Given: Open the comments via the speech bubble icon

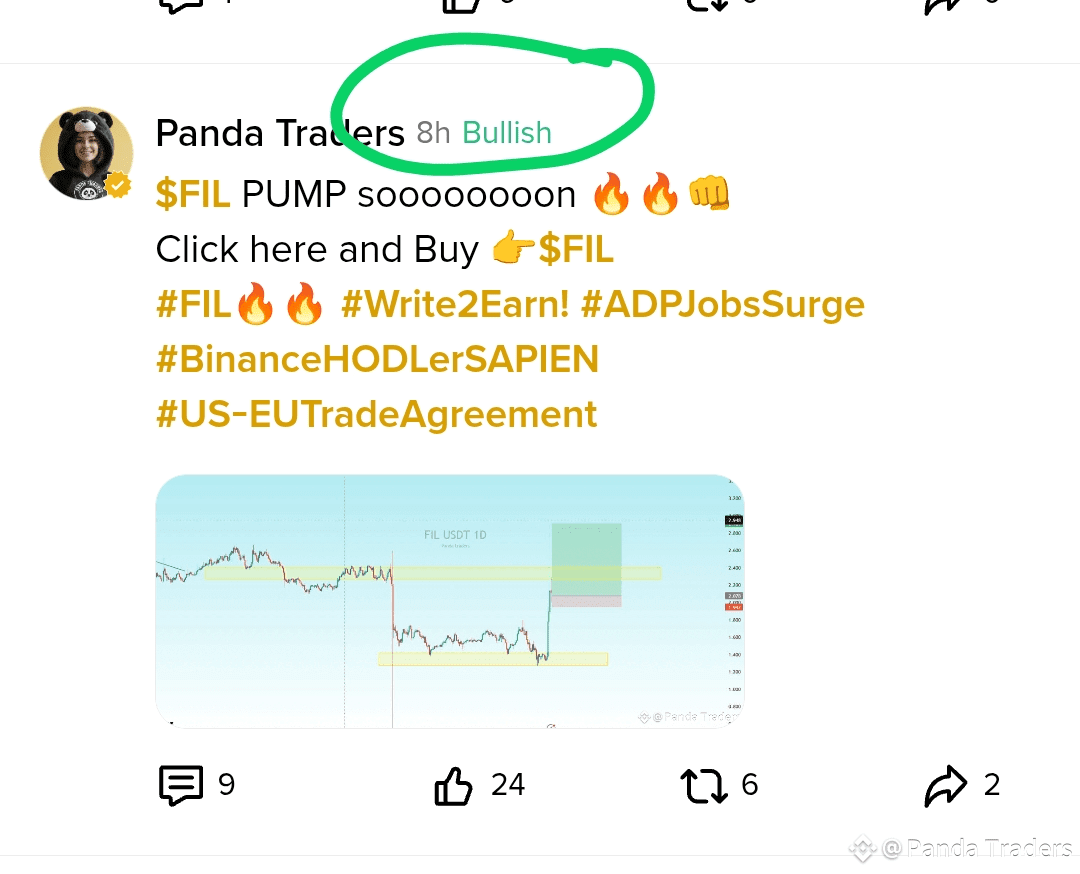Looking at the screenshot, I should click(181, 786).
